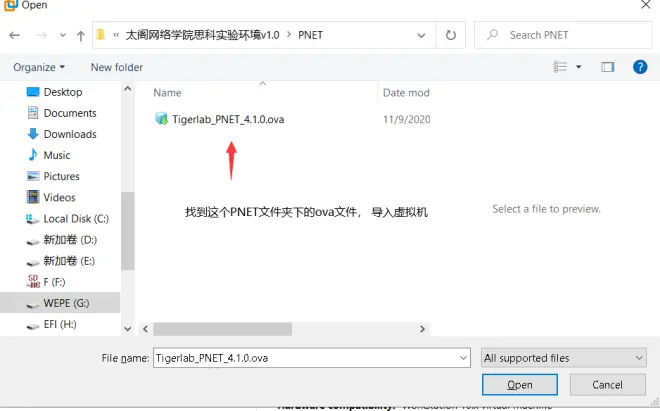
Task: Expand the recent locations dropdown arrow
Action: [x=63, y=35]
